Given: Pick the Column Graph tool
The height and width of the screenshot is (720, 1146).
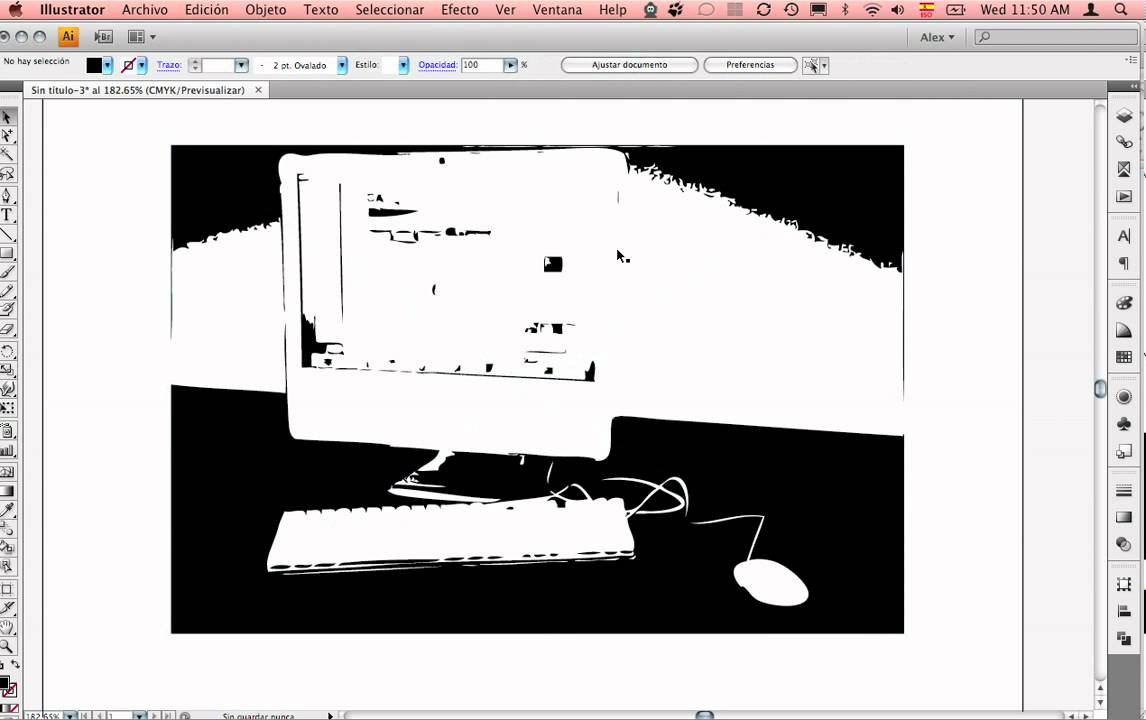Looking at the screenshot, I should [x=7, y=450].
